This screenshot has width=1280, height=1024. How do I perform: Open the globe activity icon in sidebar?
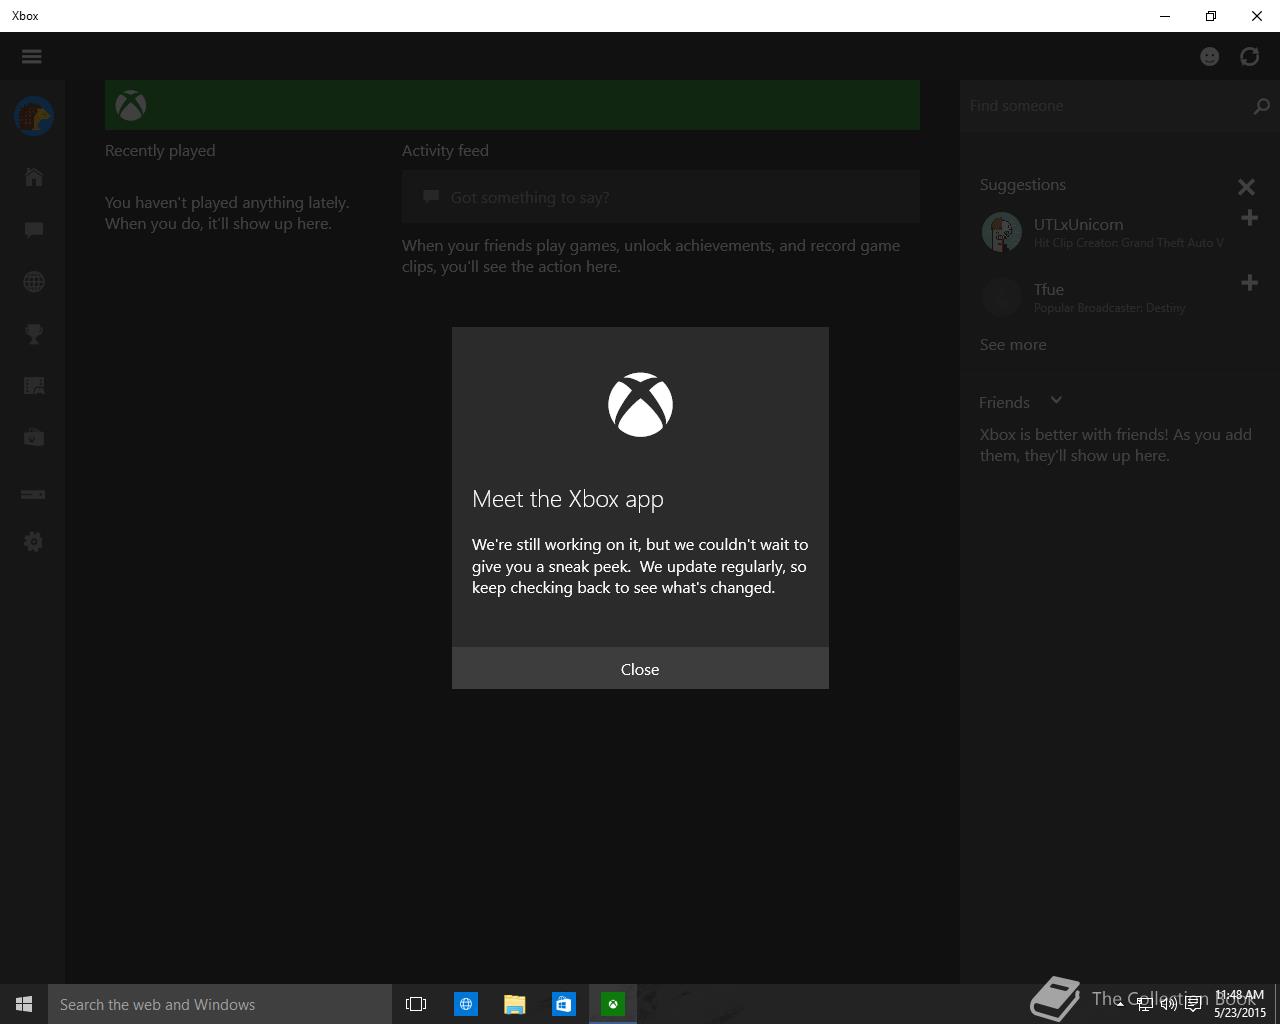[34, 282]
